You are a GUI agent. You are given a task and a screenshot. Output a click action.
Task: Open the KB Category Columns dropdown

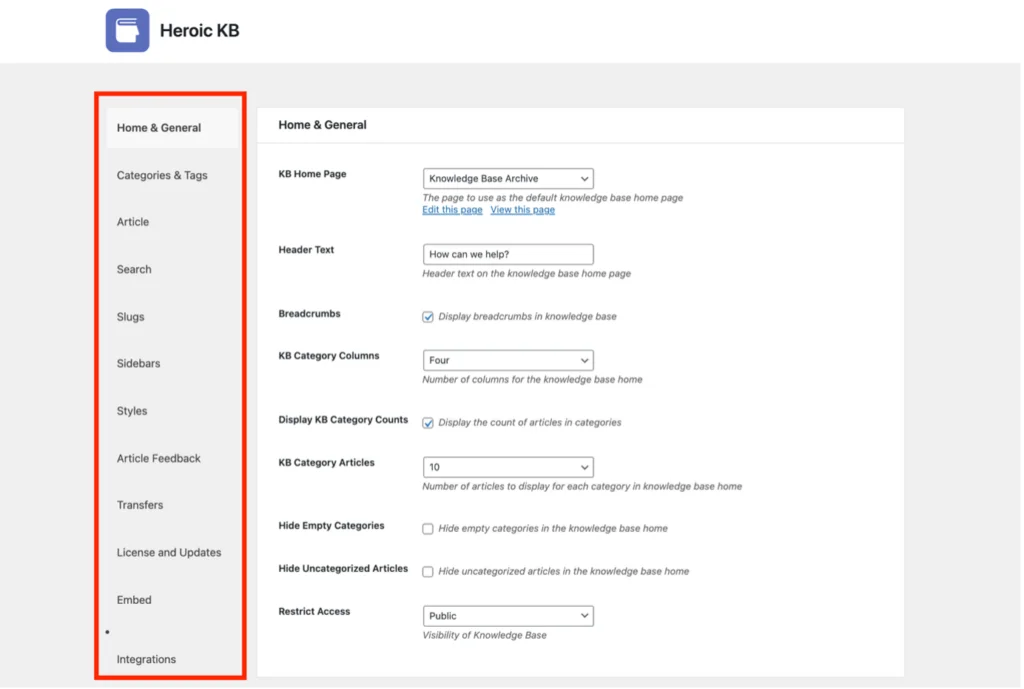point(508,360)
